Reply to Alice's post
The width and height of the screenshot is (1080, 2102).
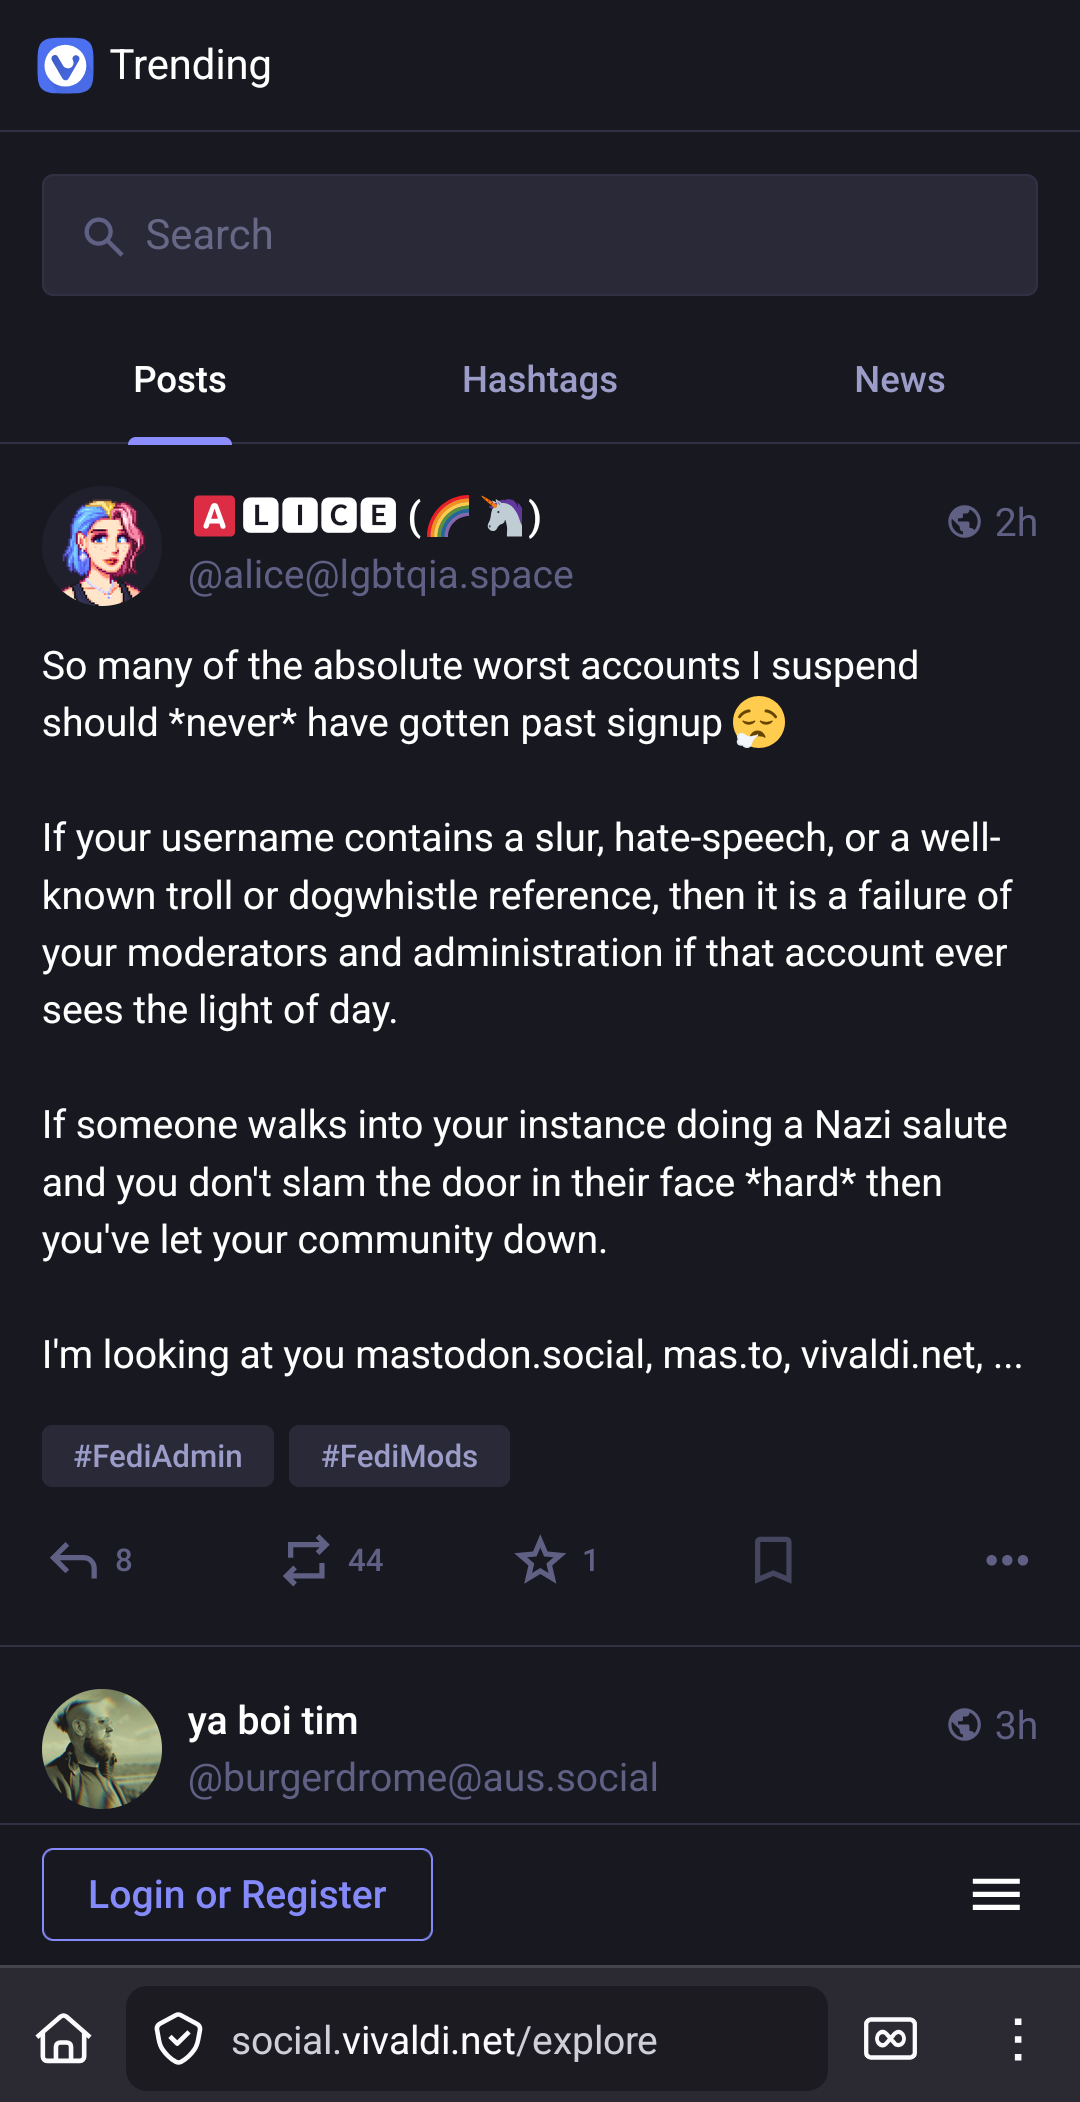74,1560
